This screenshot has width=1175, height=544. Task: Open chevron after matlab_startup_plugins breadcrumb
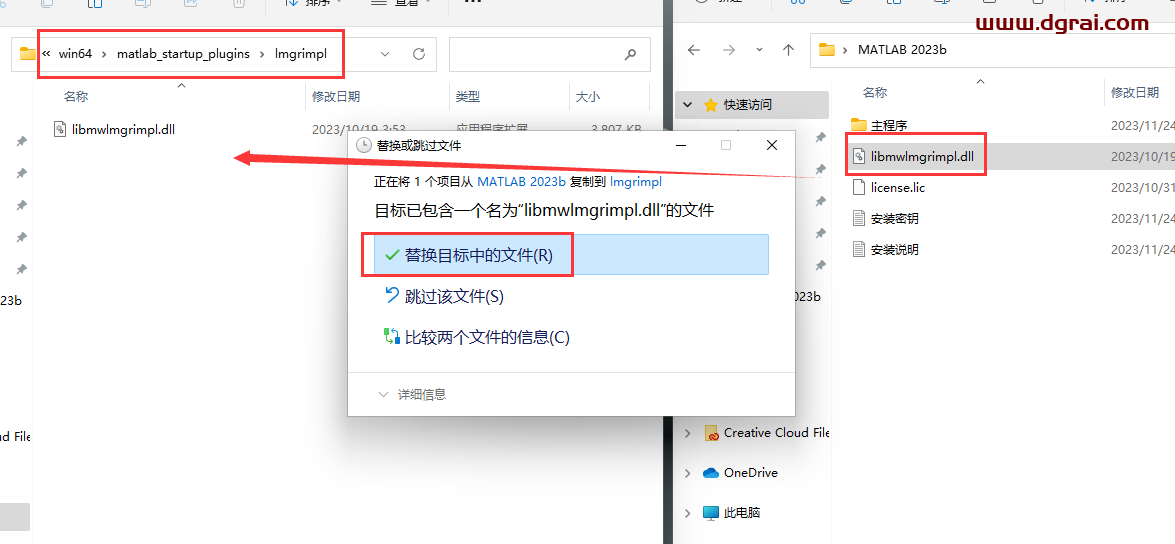coord(262,54)
